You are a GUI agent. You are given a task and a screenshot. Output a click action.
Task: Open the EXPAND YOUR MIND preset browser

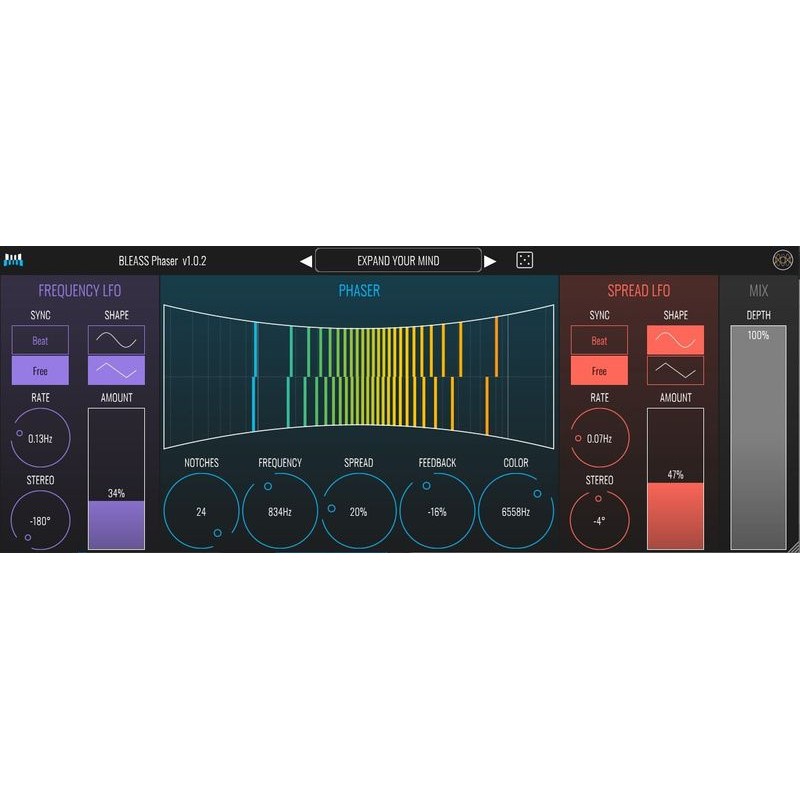[397, 258]
